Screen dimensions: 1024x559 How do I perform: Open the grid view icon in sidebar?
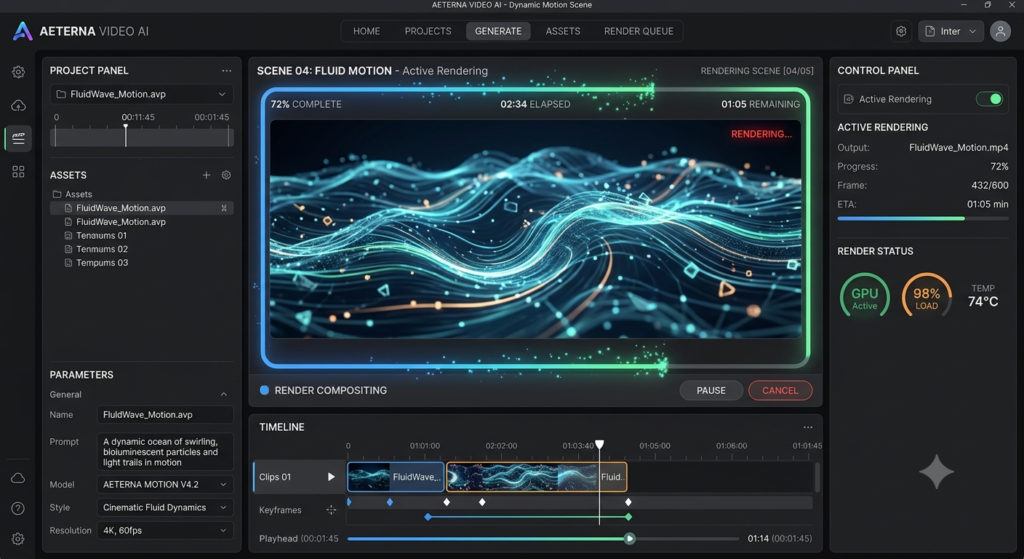18,172
